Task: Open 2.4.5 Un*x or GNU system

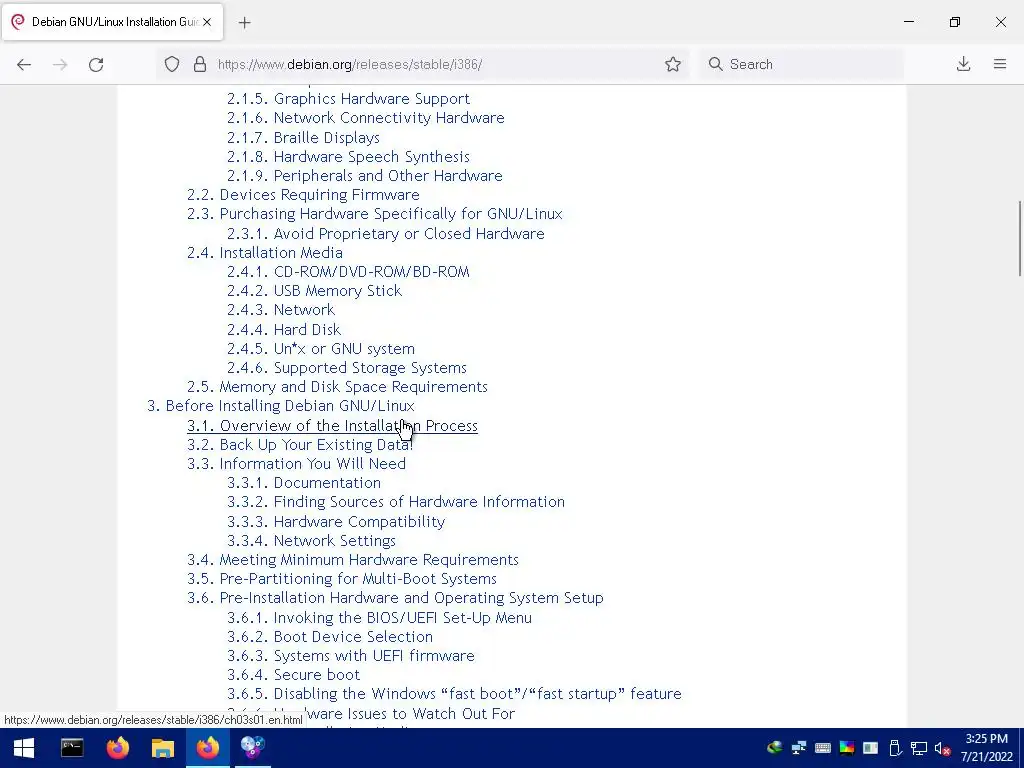Action: pyautogui.click(x=321, y=349)
